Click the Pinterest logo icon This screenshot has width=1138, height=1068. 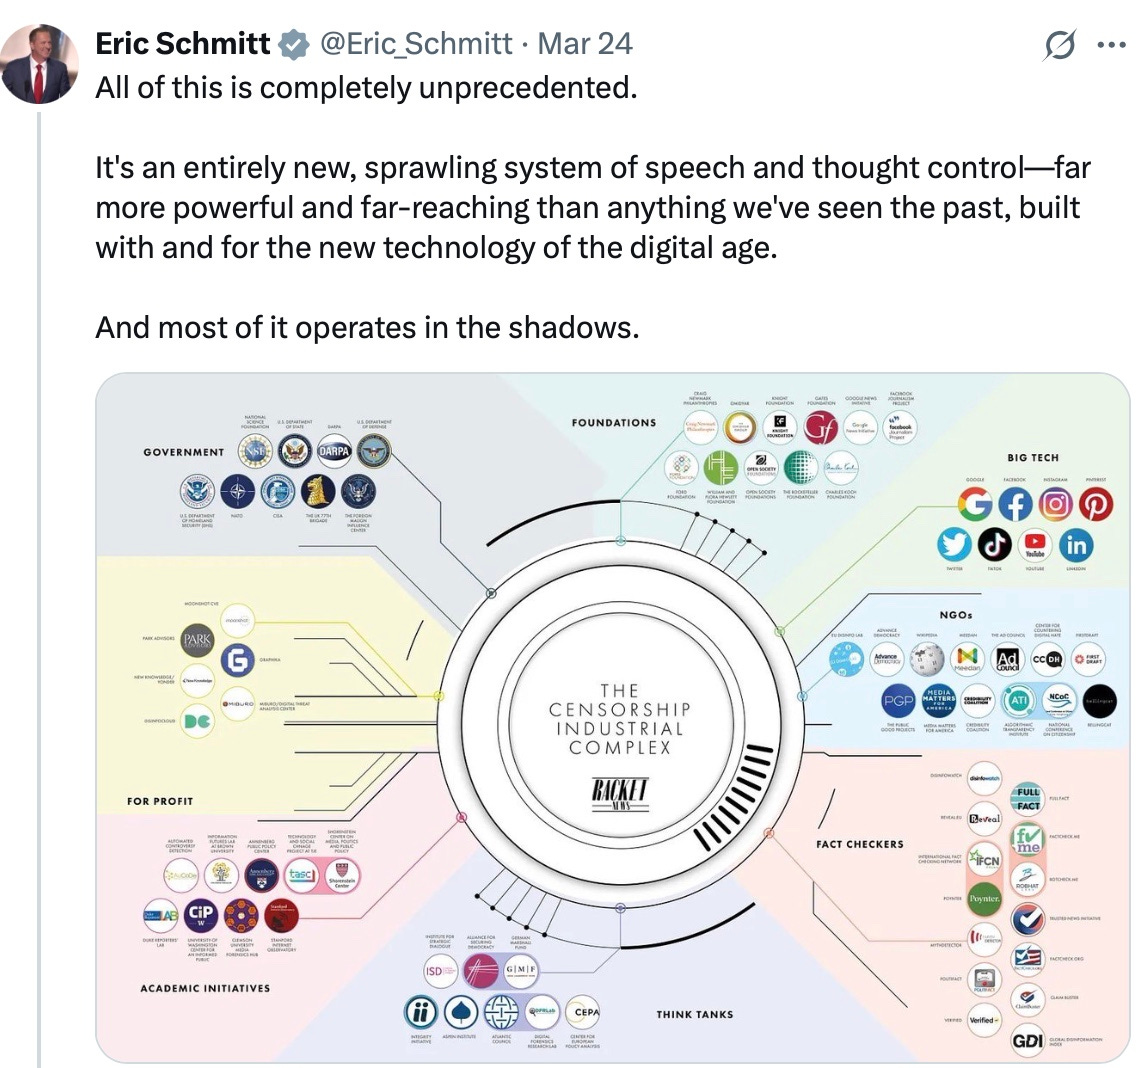[1096, 504]
